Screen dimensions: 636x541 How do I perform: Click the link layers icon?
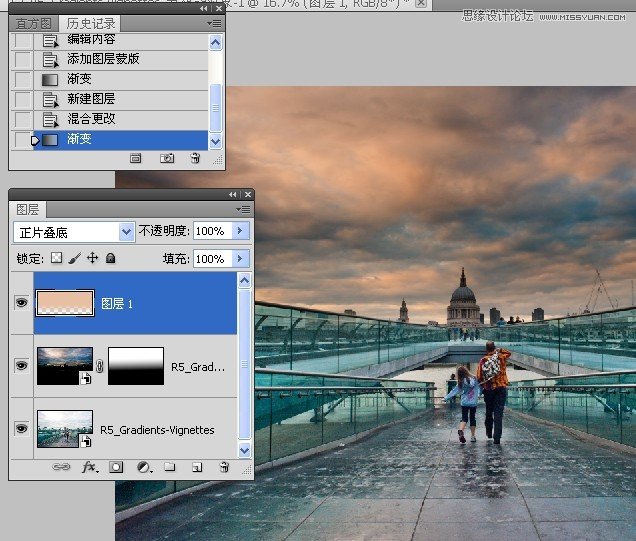pos(61,467)
